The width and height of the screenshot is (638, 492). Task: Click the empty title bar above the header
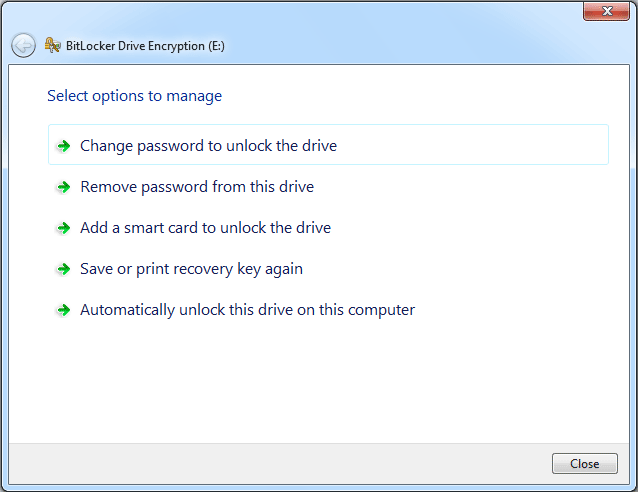point(300,14)
